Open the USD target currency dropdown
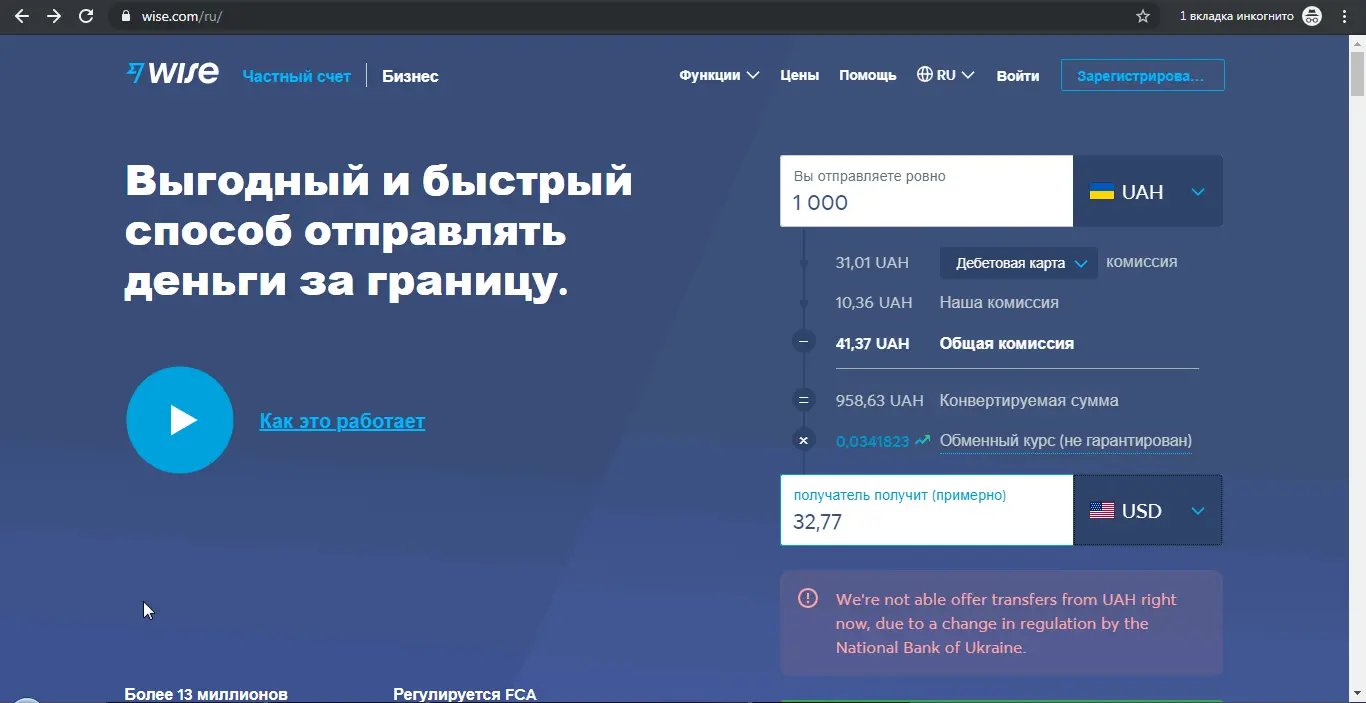The image size is (1366, 703). click(x=1148, y=510)
